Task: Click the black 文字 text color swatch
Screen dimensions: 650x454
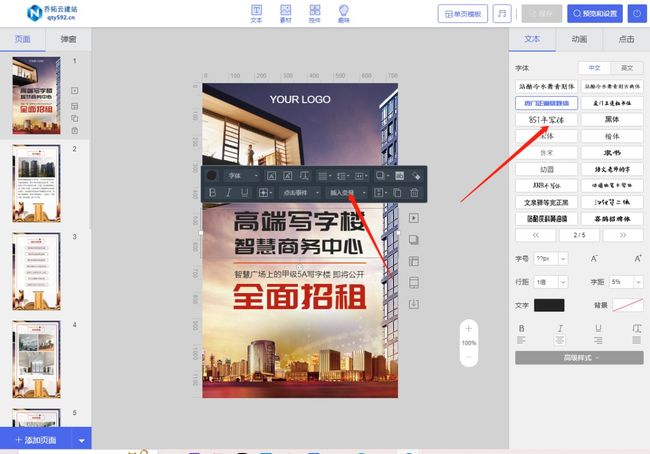Action: (x=549, y=306)
